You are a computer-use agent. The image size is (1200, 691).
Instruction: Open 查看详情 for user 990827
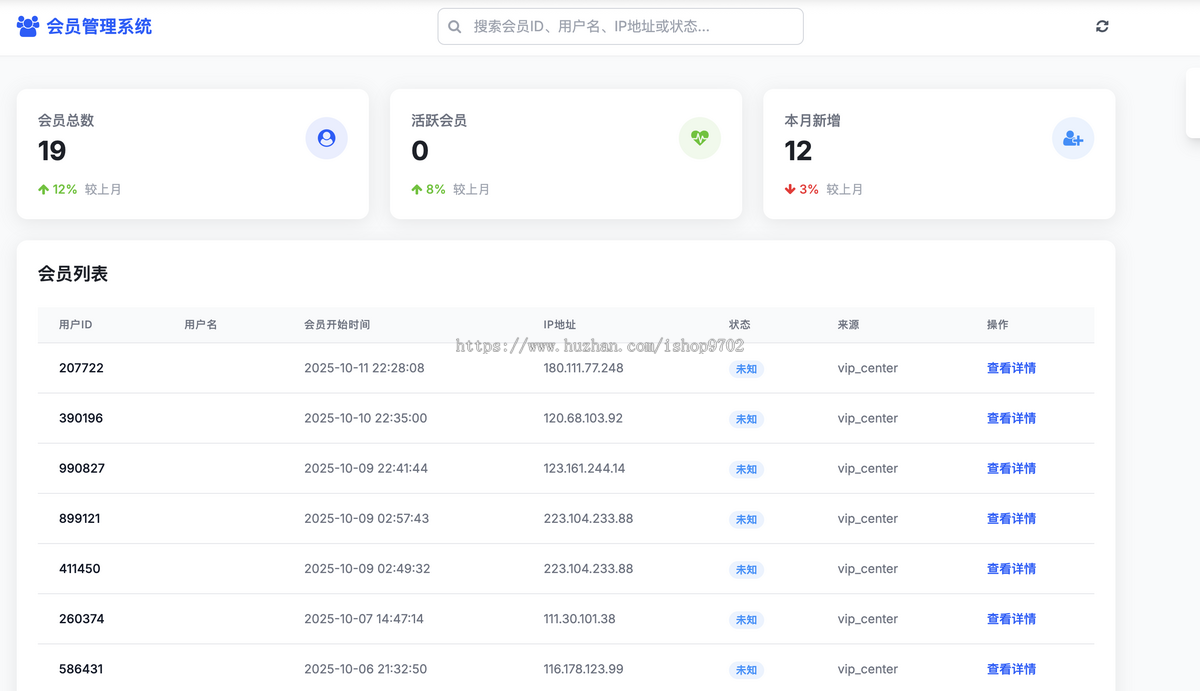click(1011, 468)
